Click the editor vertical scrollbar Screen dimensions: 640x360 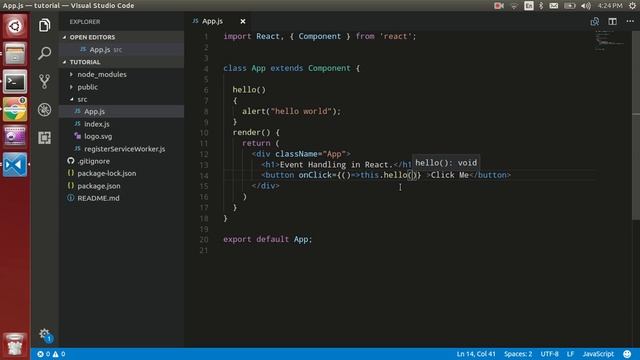coord(636,125)
